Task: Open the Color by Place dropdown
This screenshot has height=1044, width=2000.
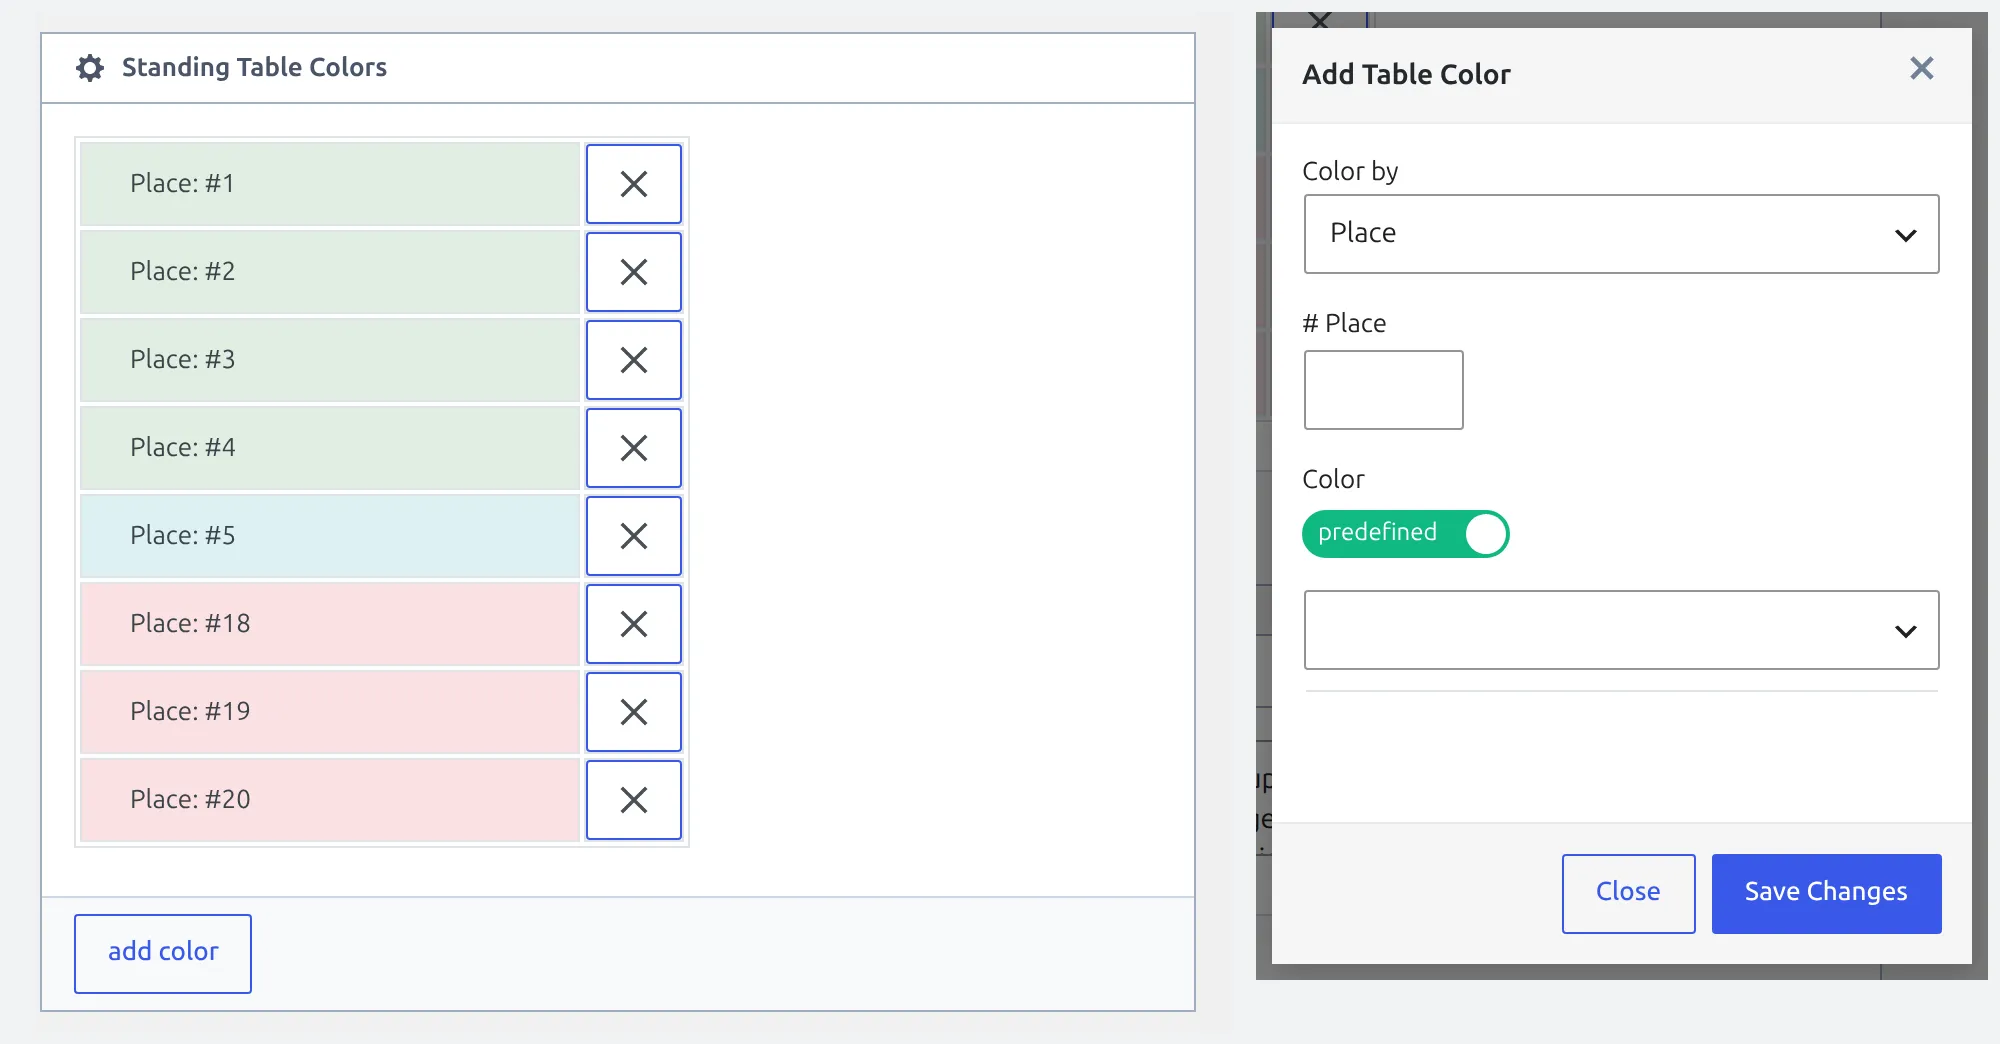Action: pos(1621,234)
